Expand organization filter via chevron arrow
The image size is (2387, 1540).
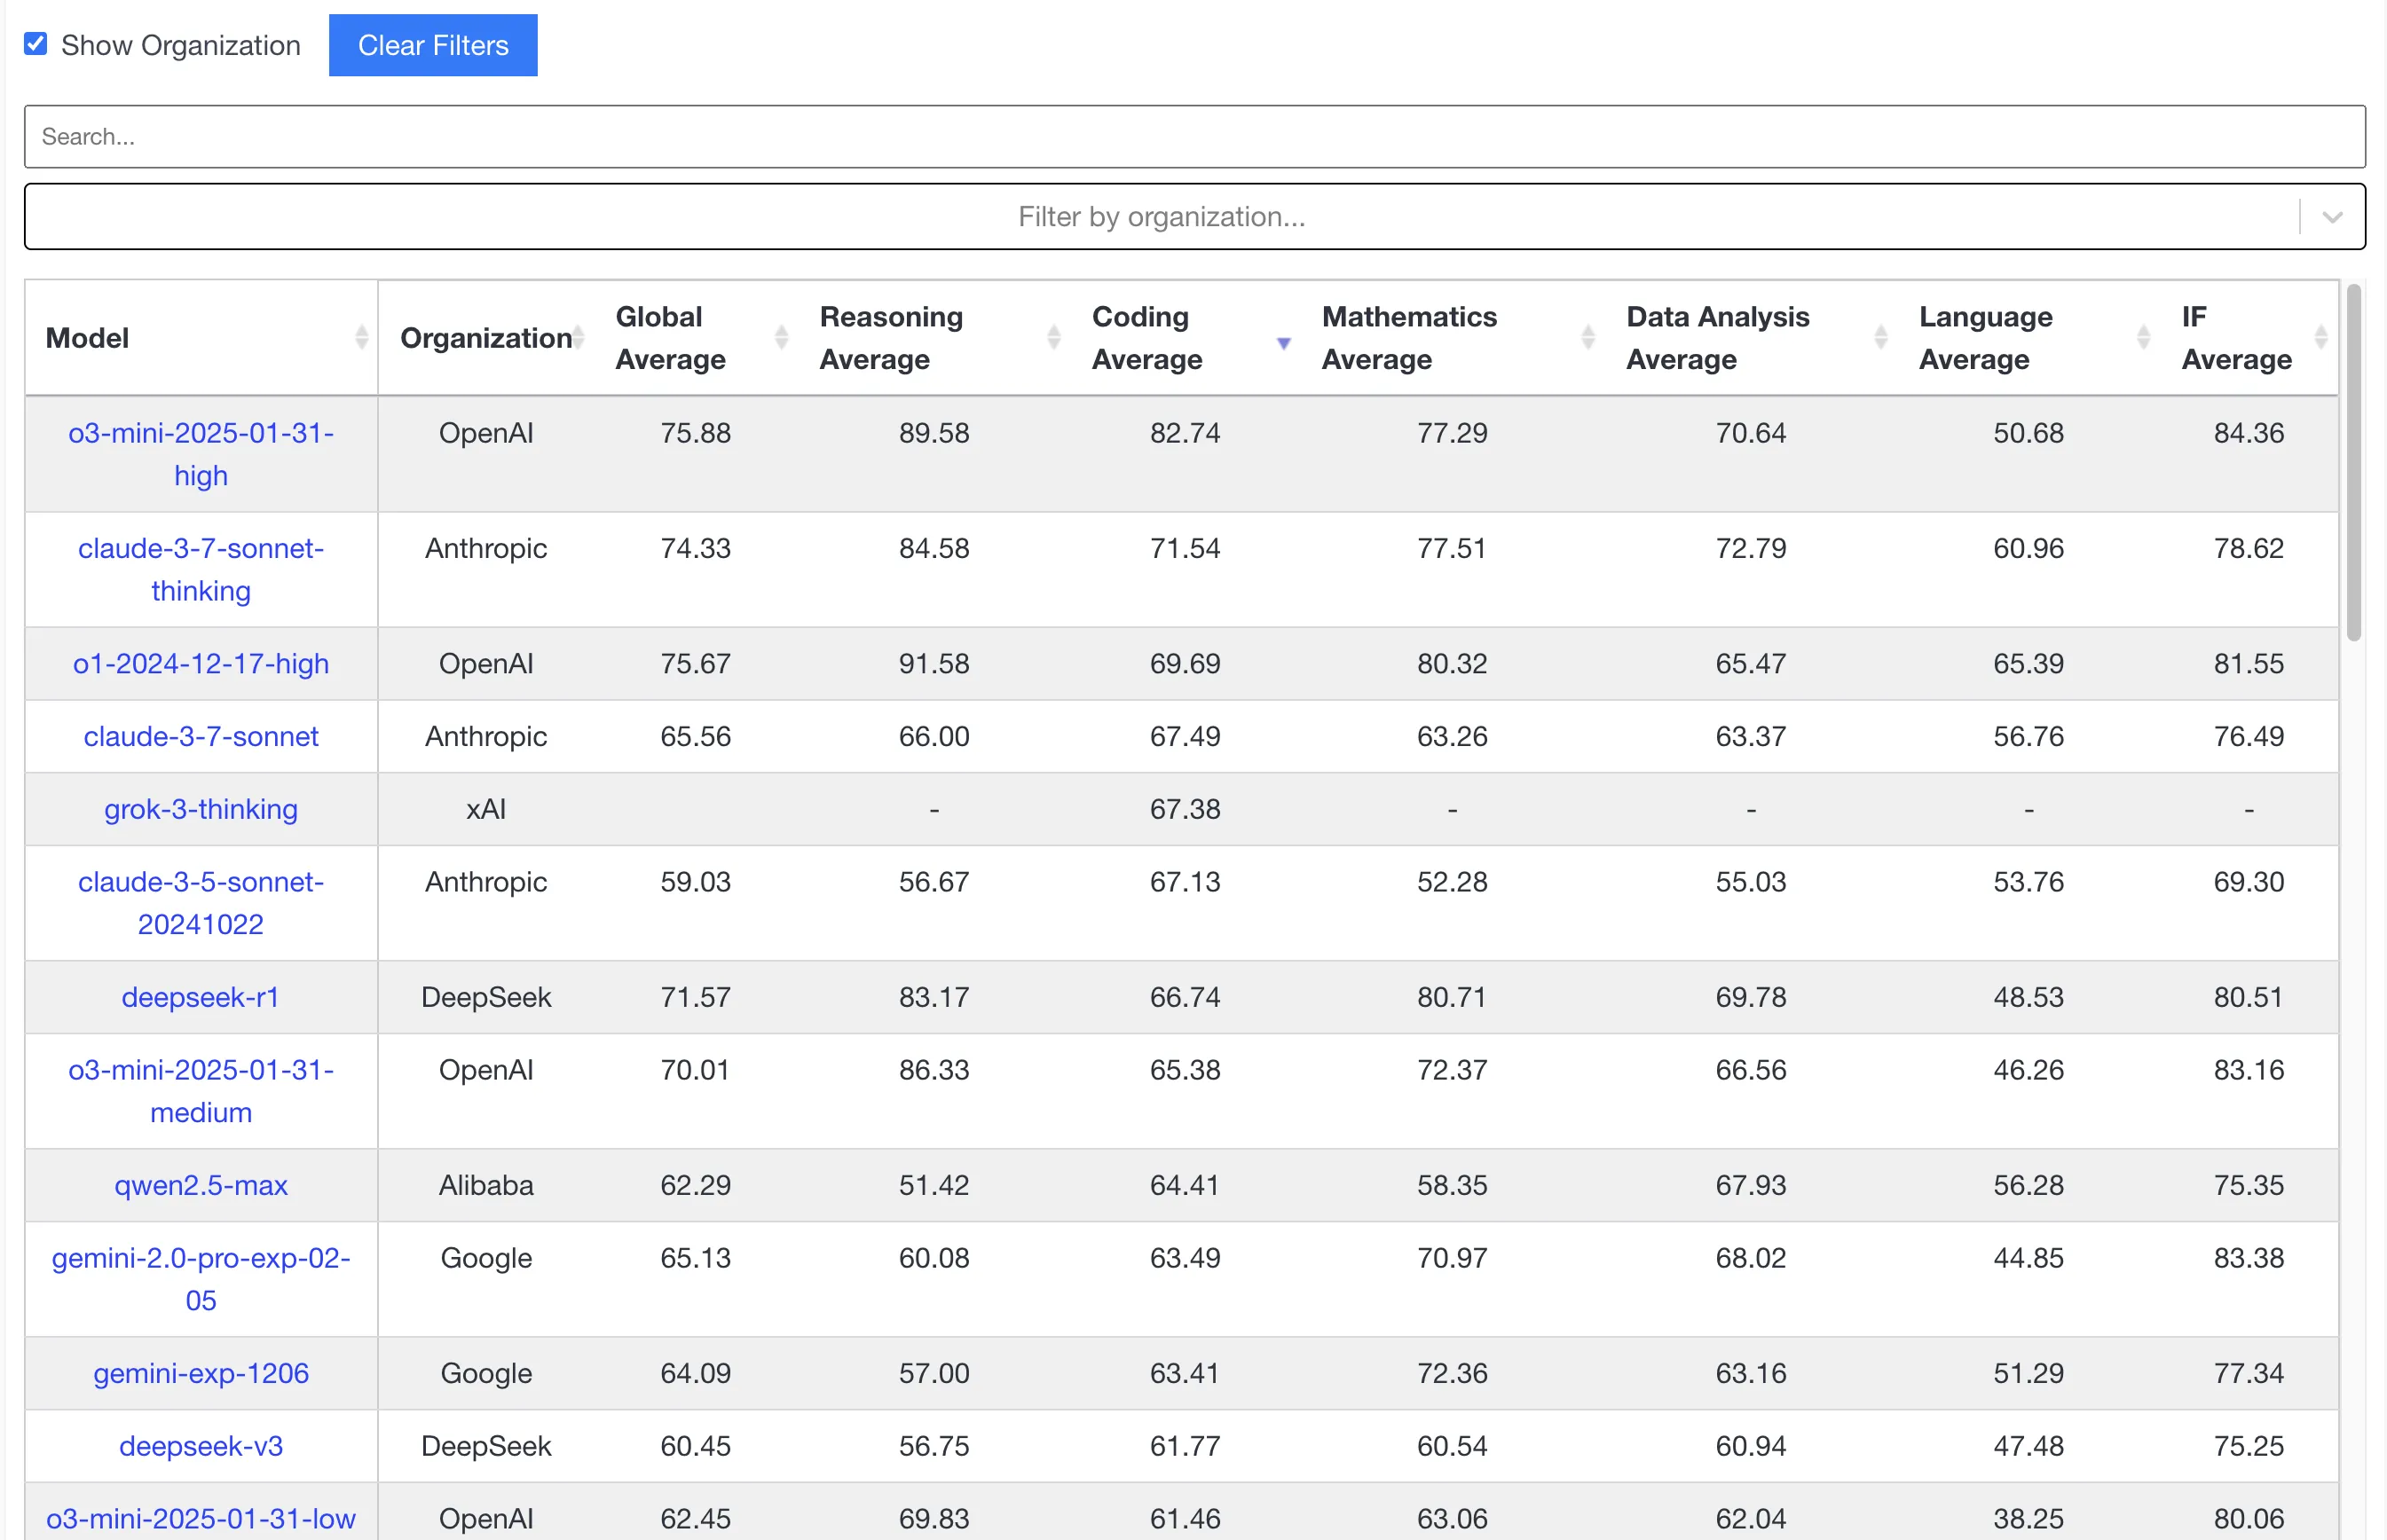point(2332,217)
